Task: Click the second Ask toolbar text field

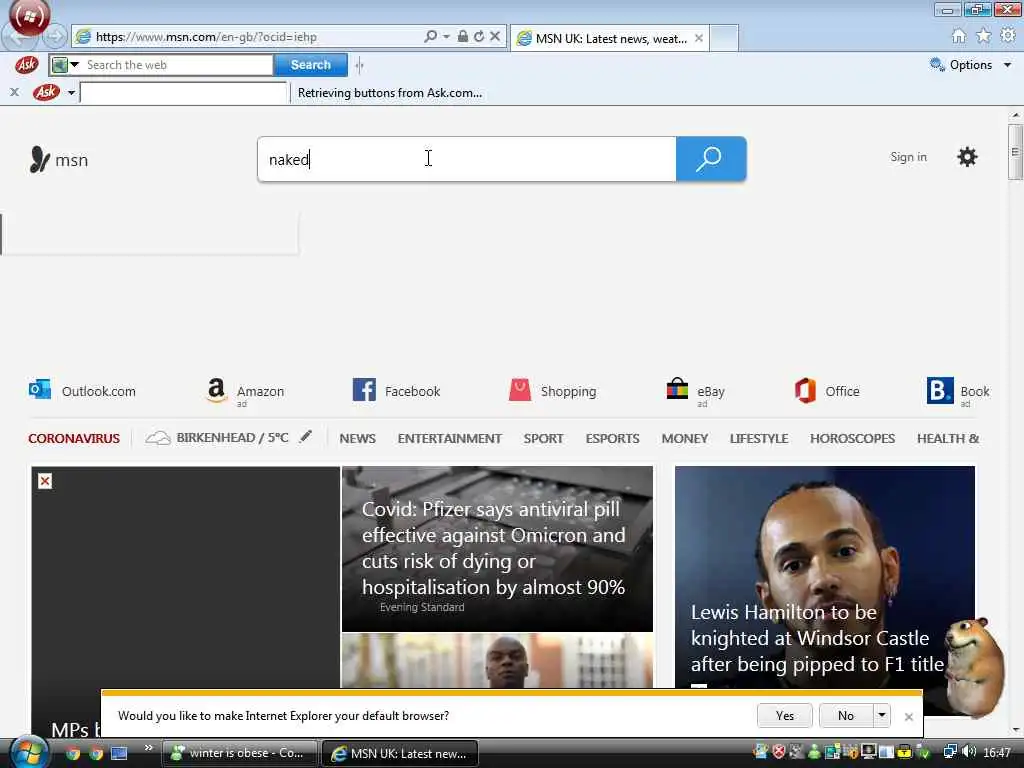Action: (184, 92)
